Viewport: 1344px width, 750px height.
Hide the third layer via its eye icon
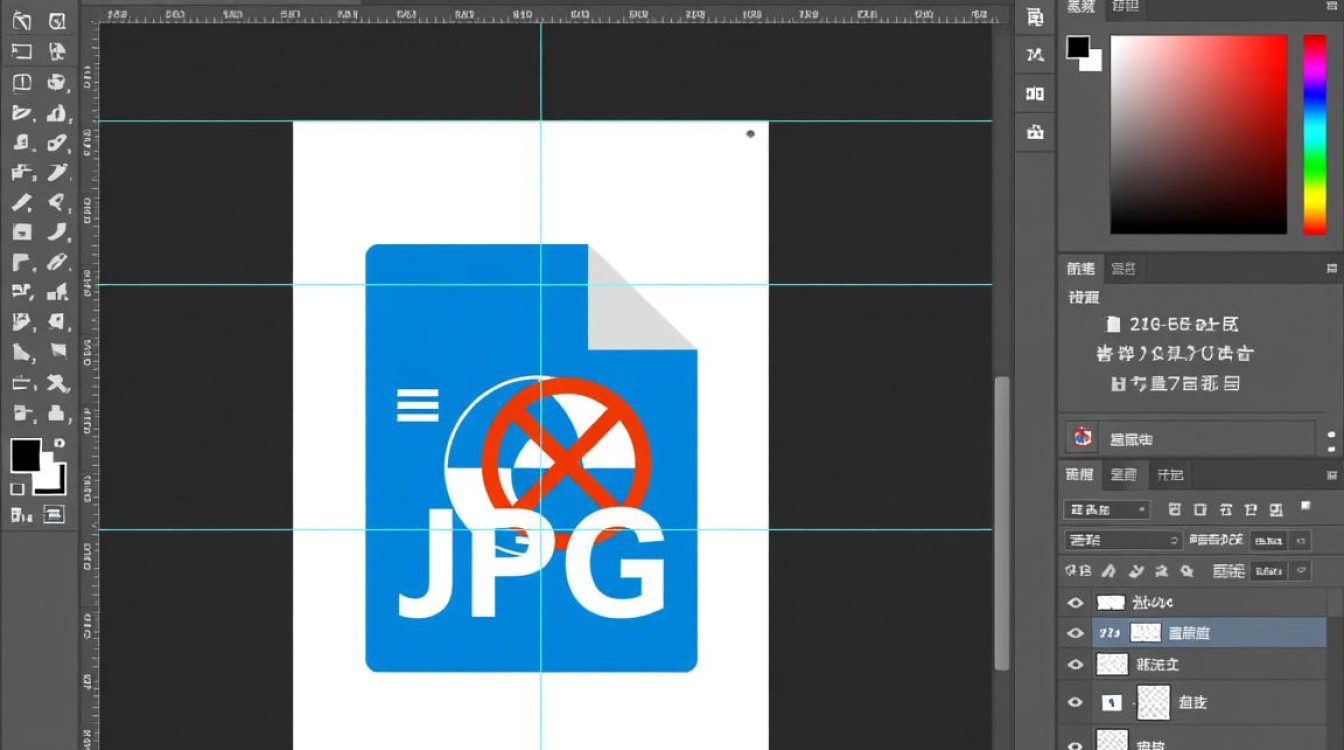[x=1076, y=664]
